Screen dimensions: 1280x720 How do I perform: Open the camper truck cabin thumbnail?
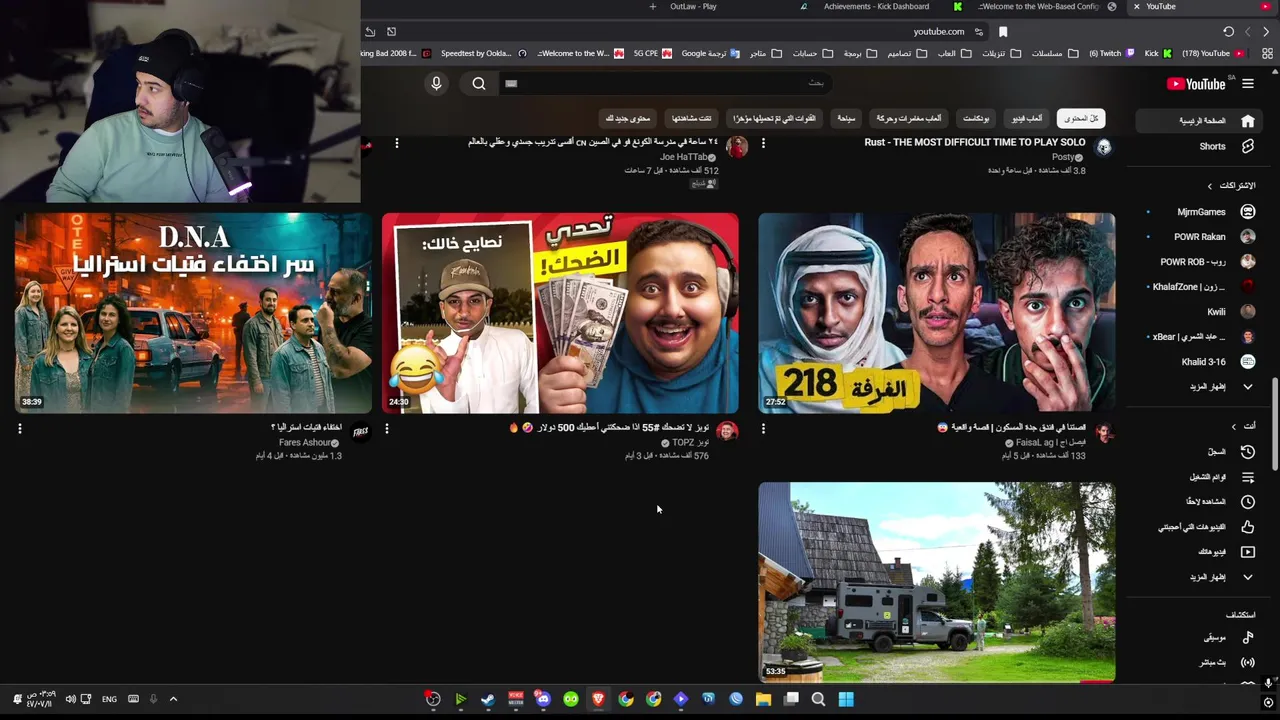[936, 582]
